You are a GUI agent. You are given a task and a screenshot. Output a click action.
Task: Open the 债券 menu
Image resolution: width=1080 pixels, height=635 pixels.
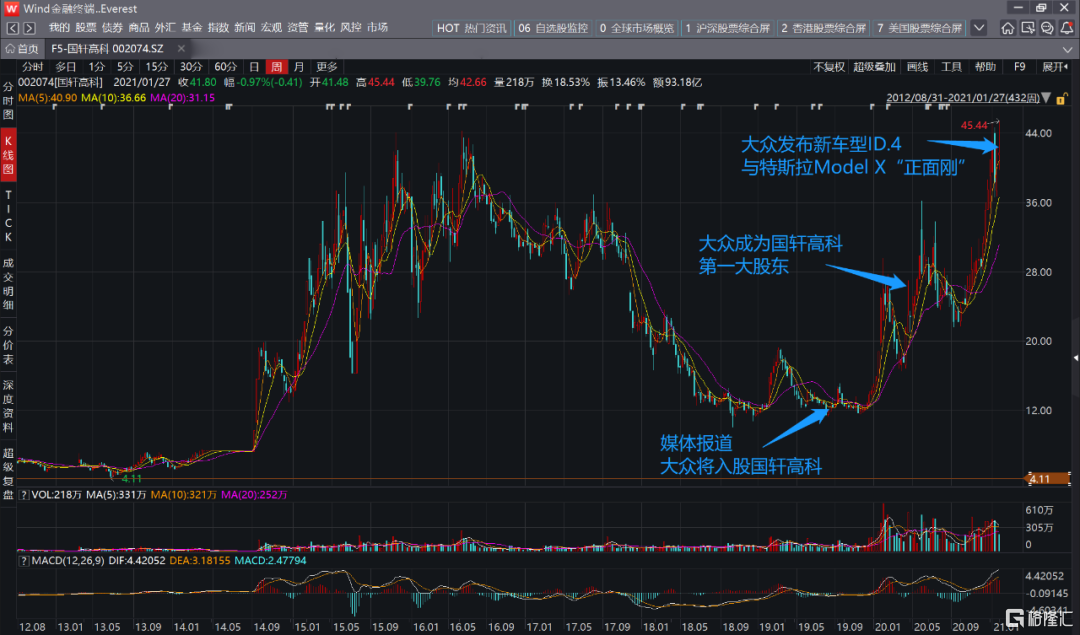(112, 28)
